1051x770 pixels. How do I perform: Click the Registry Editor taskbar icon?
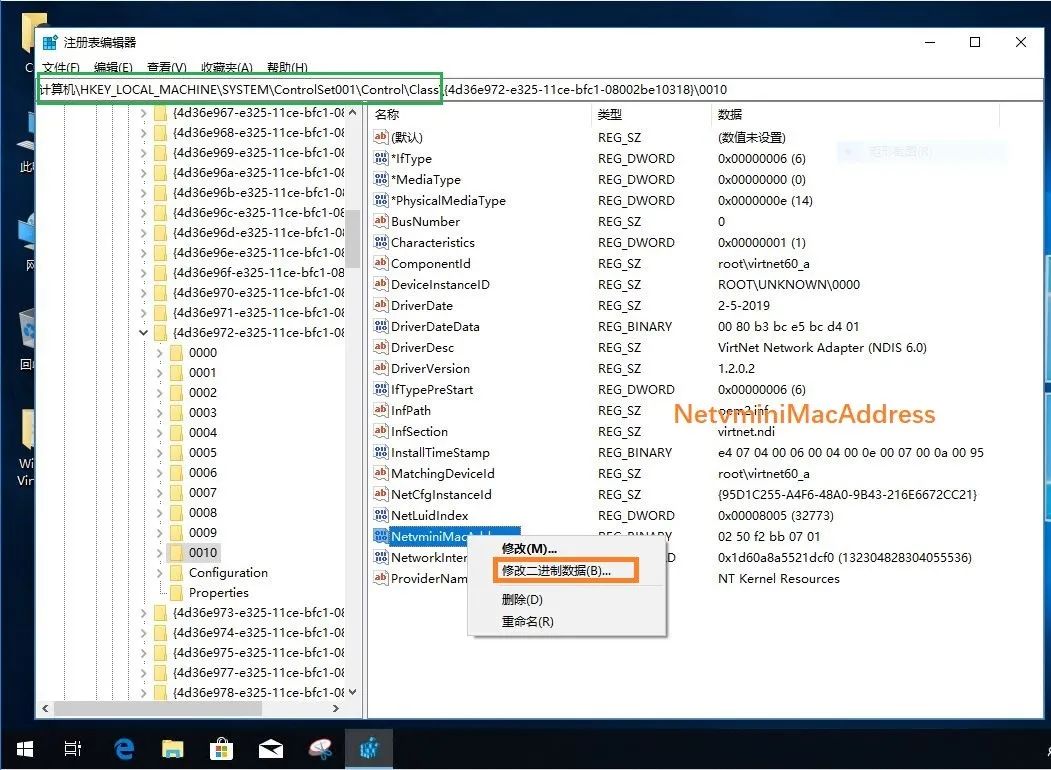click(369, 749)
